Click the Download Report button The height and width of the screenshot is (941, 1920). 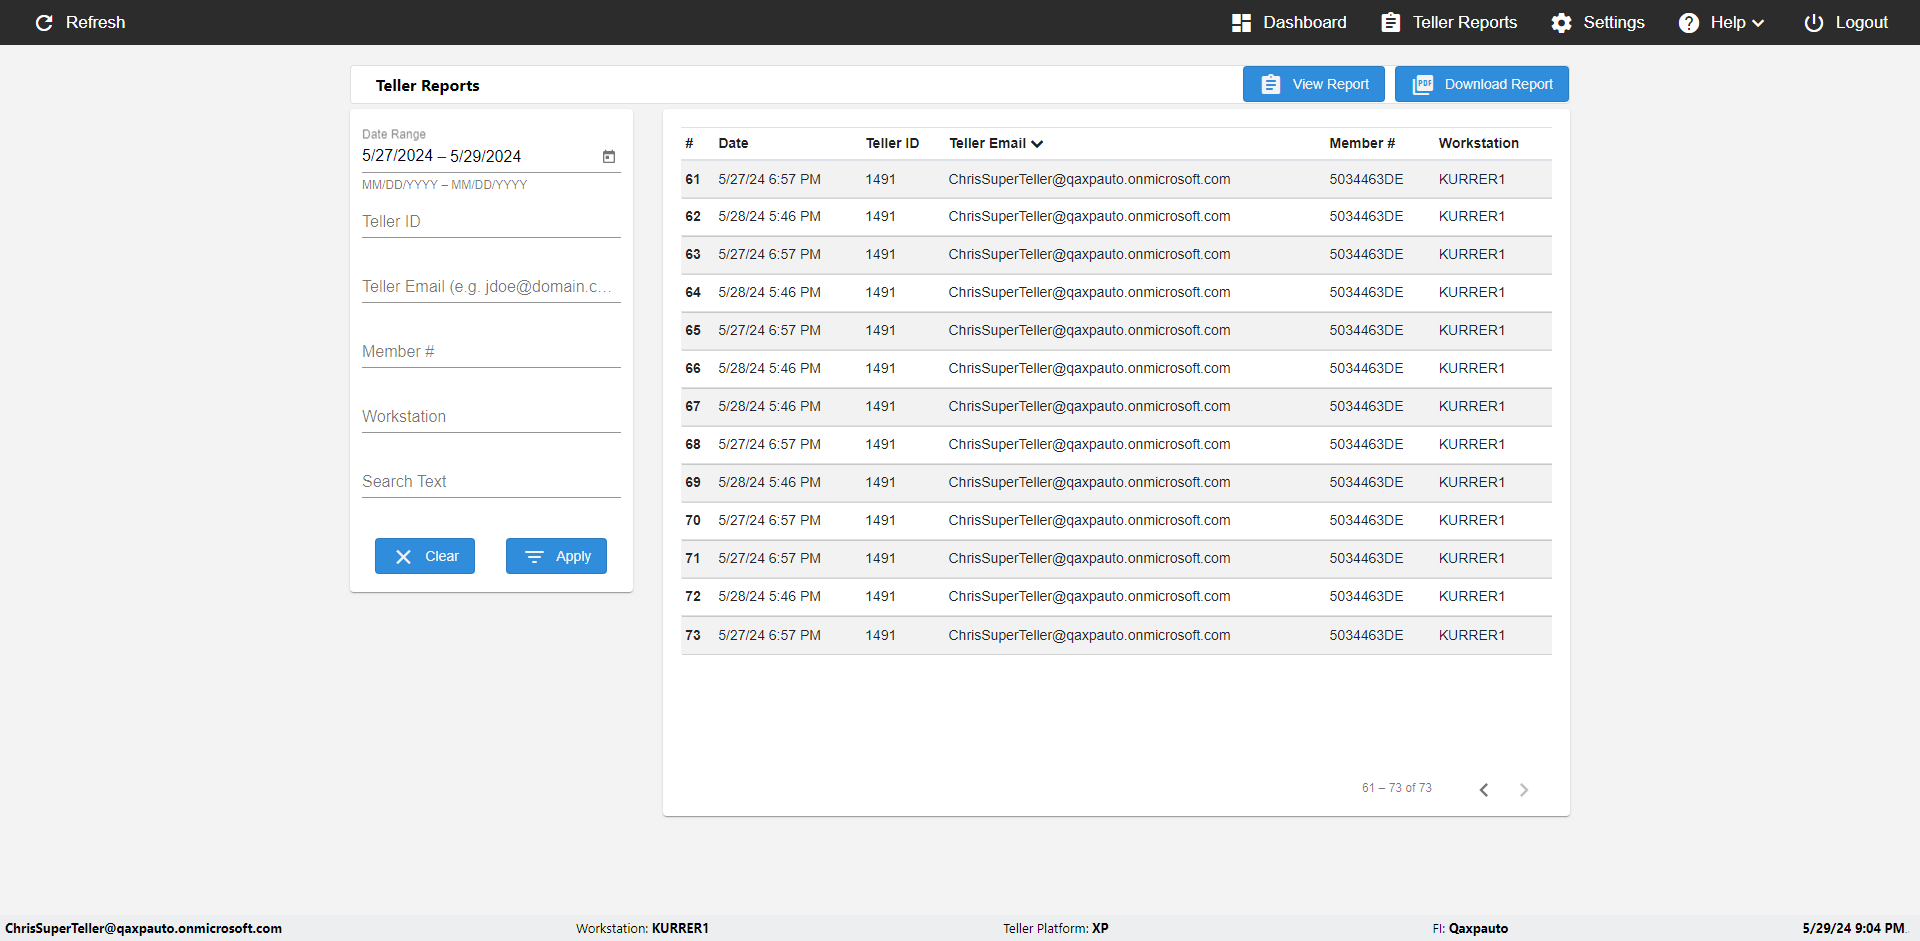1482,84
